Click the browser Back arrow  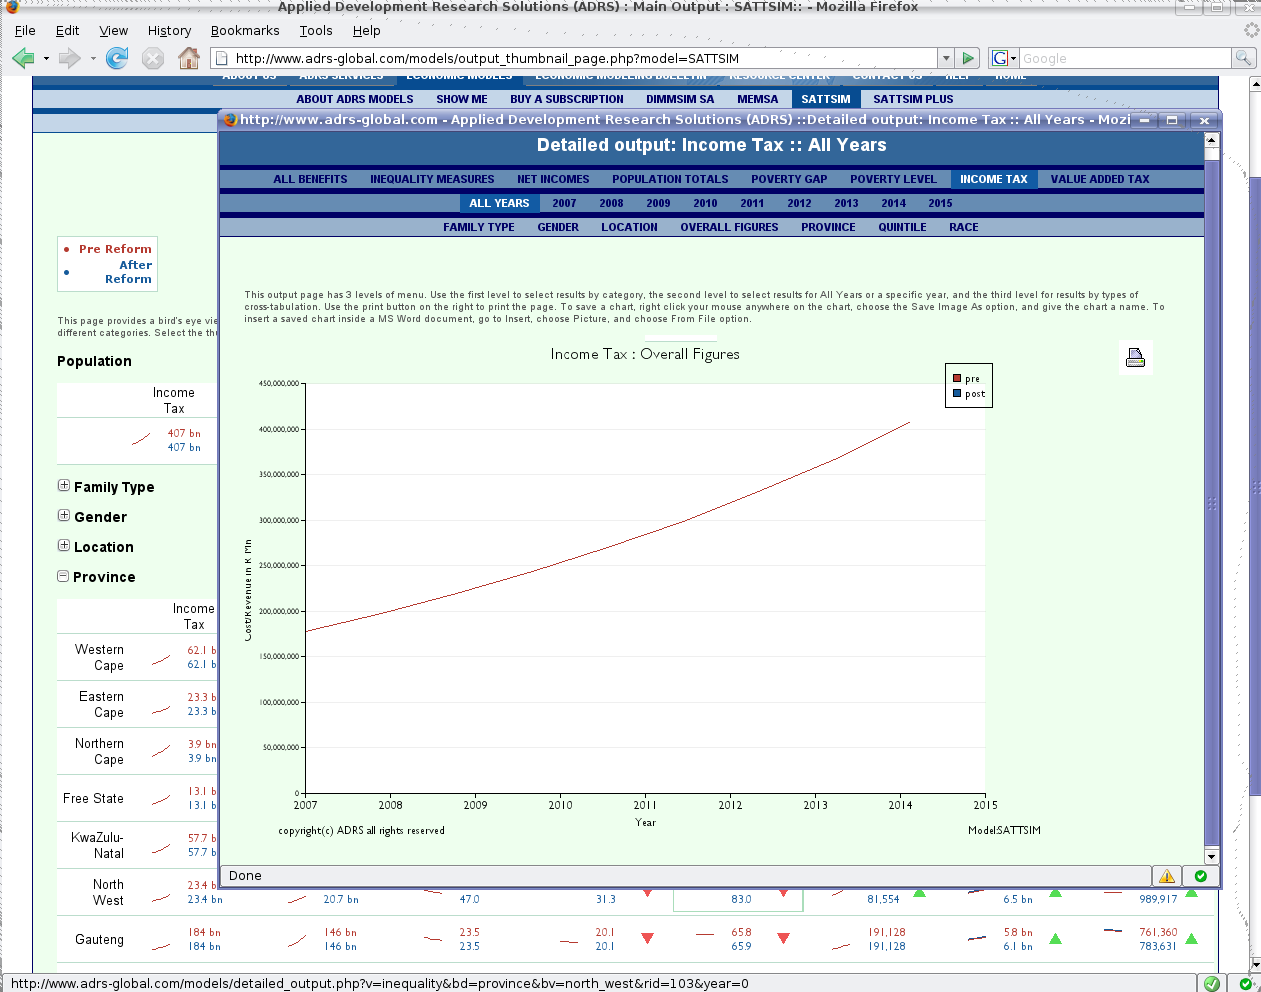tap(23, 59)
